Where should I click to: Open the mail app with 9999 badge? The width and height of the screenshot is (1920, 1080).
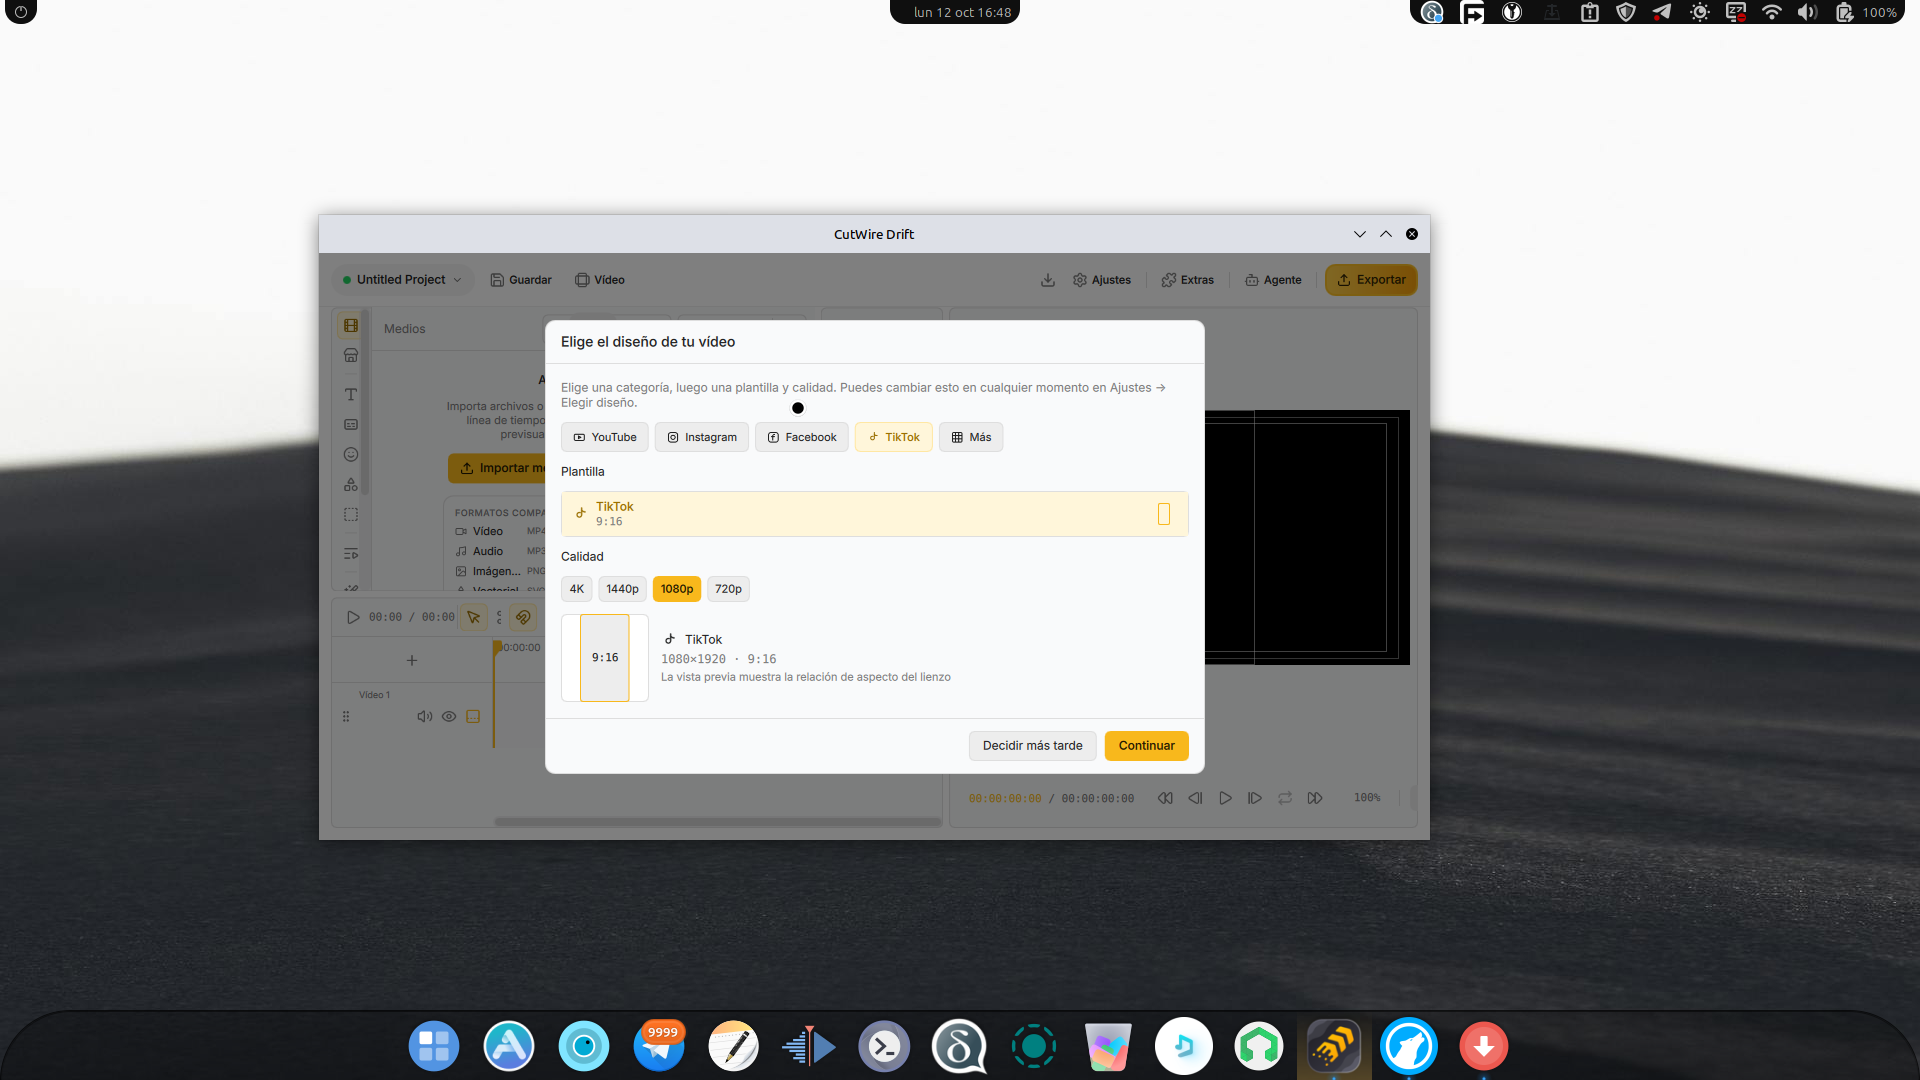click(659, 1047)
